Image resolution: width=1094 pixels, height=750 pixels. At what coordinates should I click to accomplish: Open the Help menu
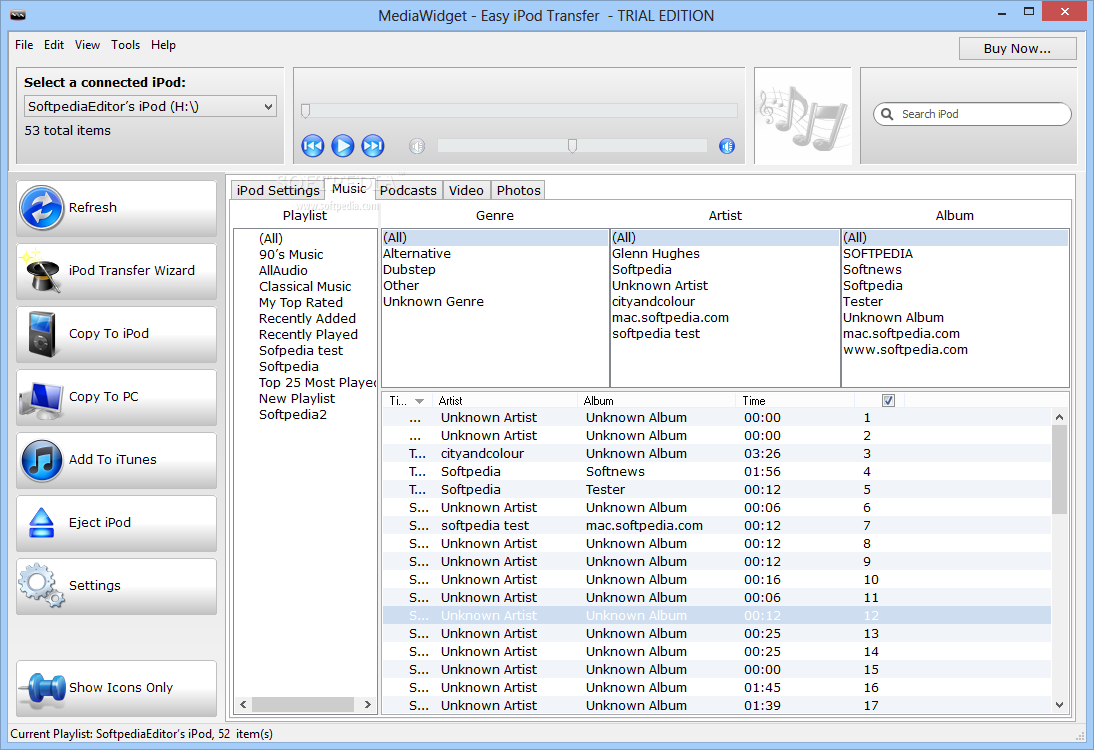click(x=163, y=45)
